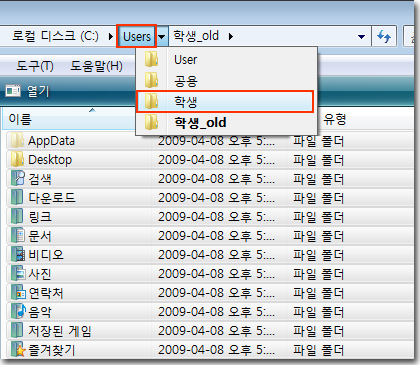Screen dimensions: 420x365
Task: Click the 검색 search folder icon
Action: click(x=18, y=179)
